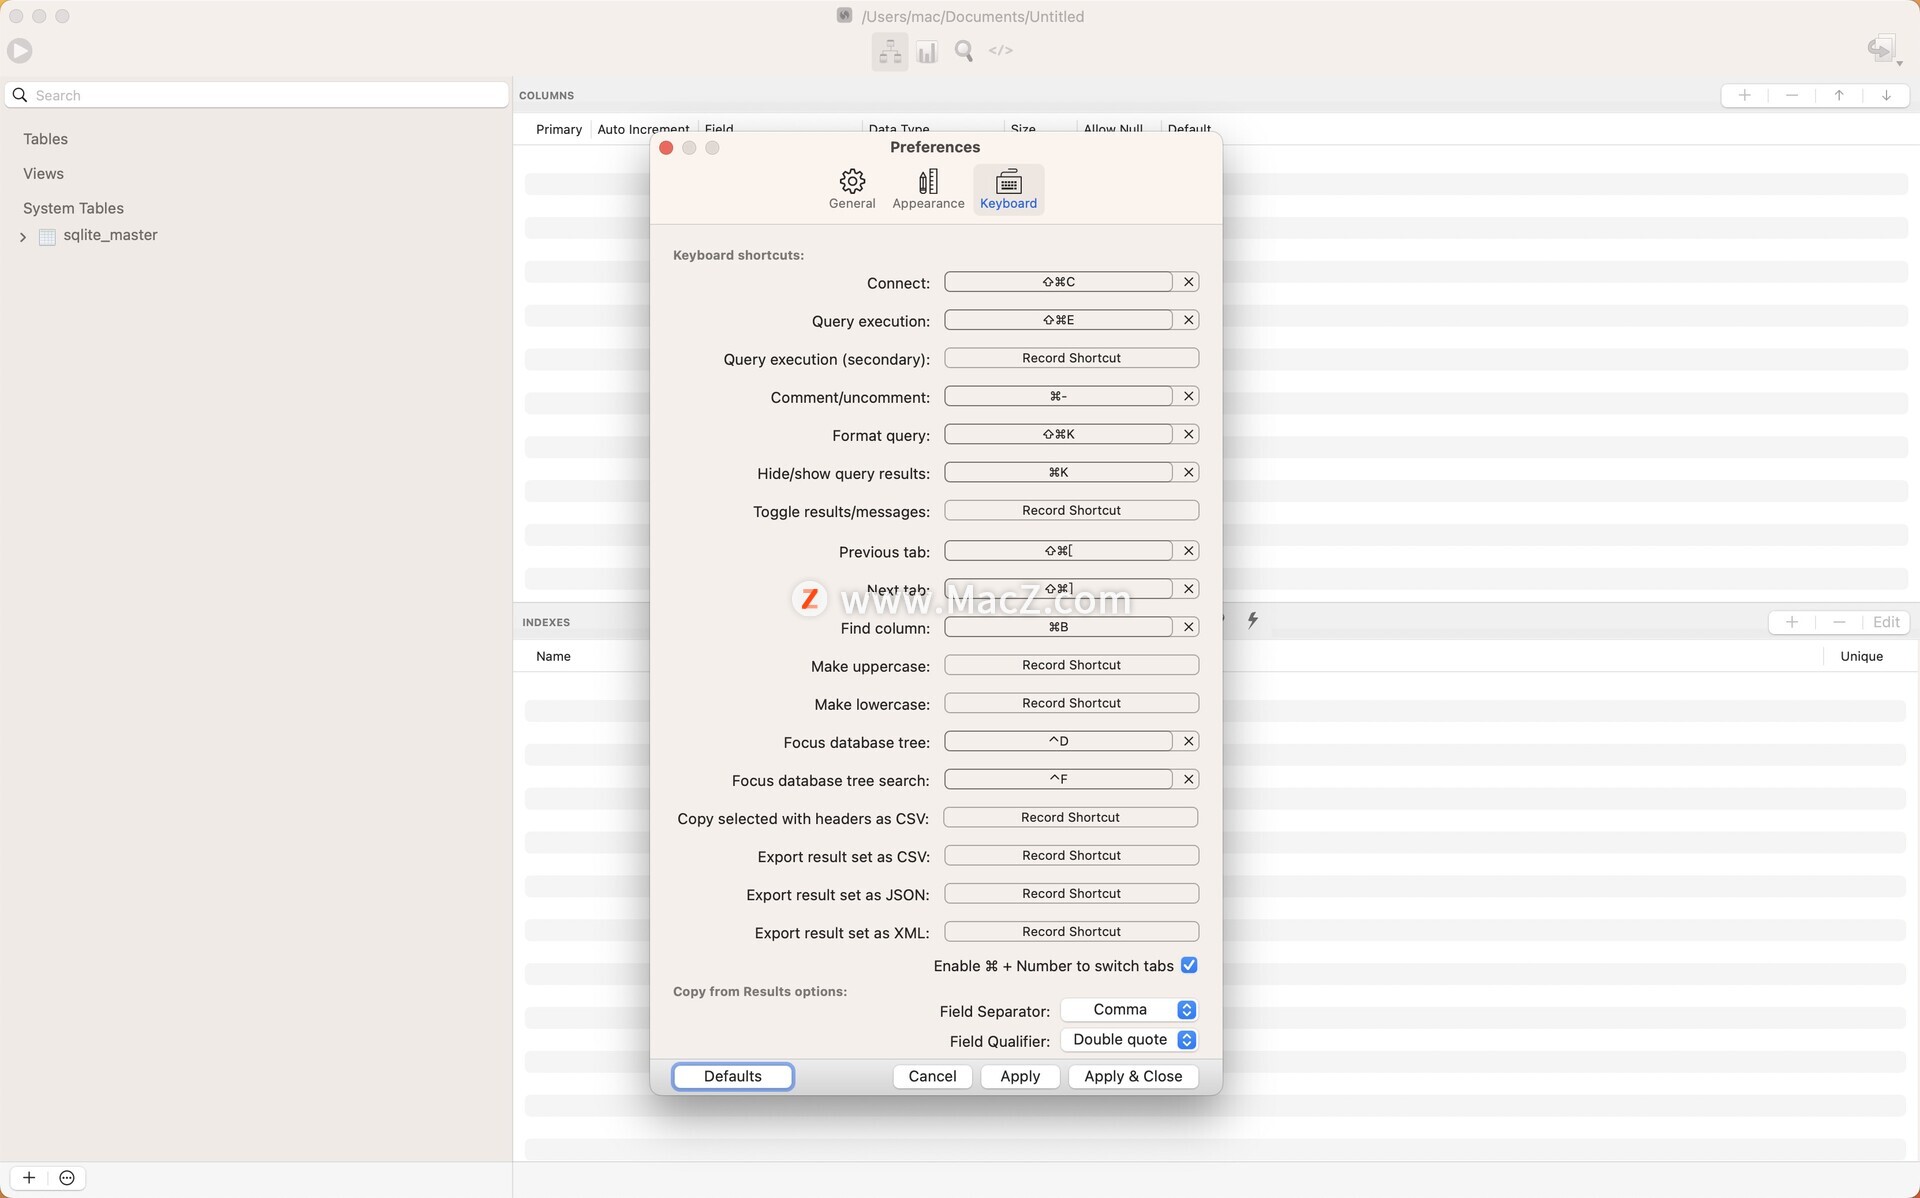Viewport: 1920px width, 1198px height.
Task: Click the Defaults button
Action: coord(733,1076)
